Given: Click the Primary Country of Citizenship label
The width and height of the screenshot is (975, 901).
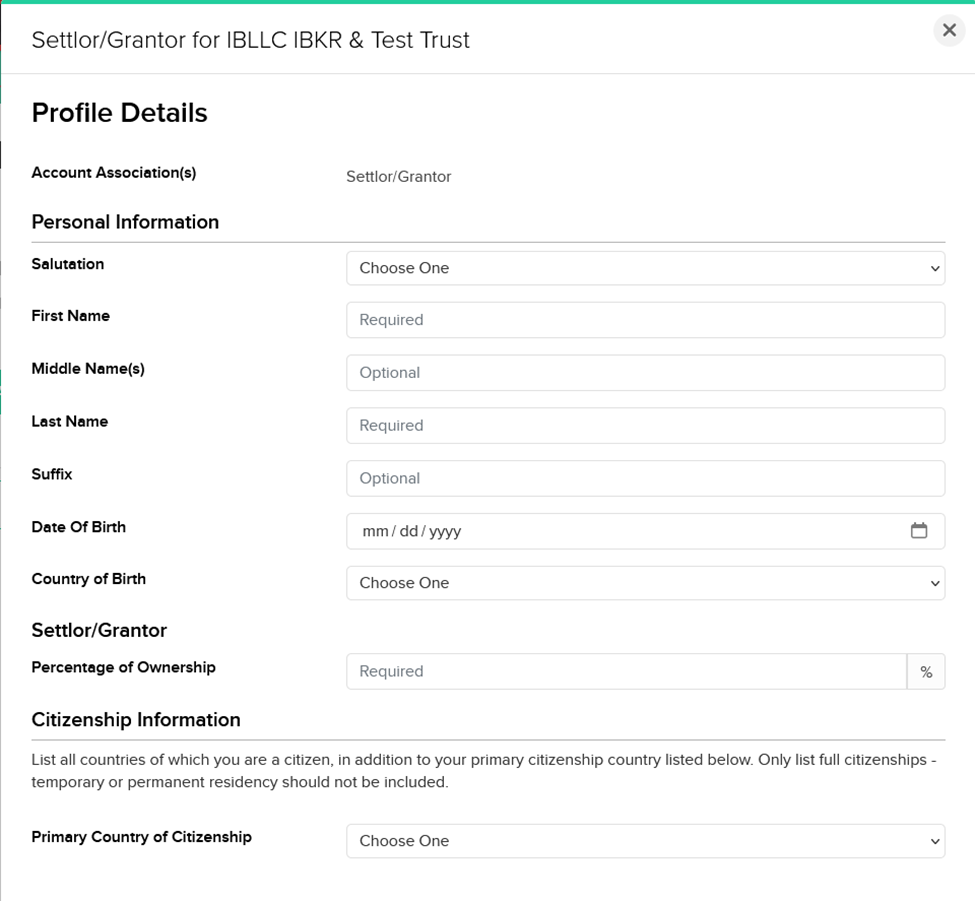Looking at the screenshot, I should point(142,837).
